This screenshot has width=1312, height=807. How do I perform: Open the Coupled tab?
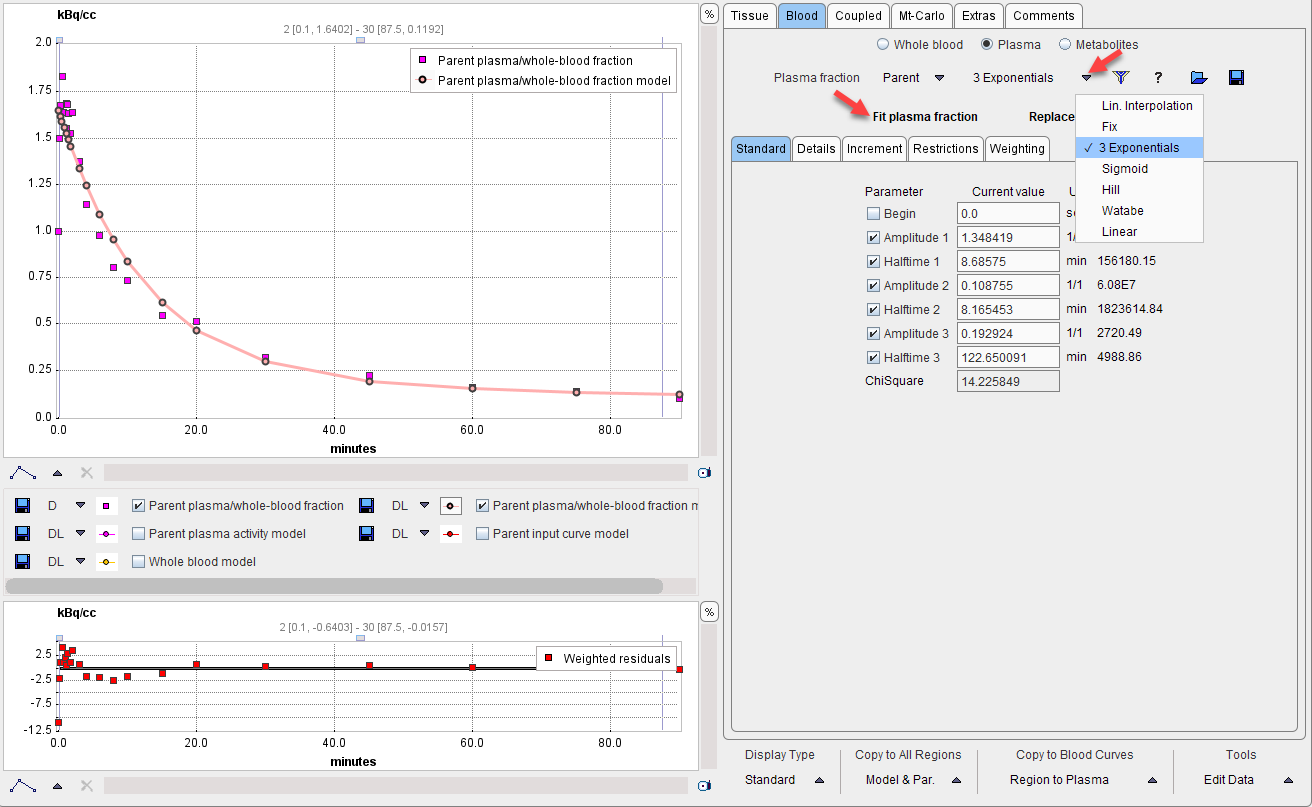point(858,16)
